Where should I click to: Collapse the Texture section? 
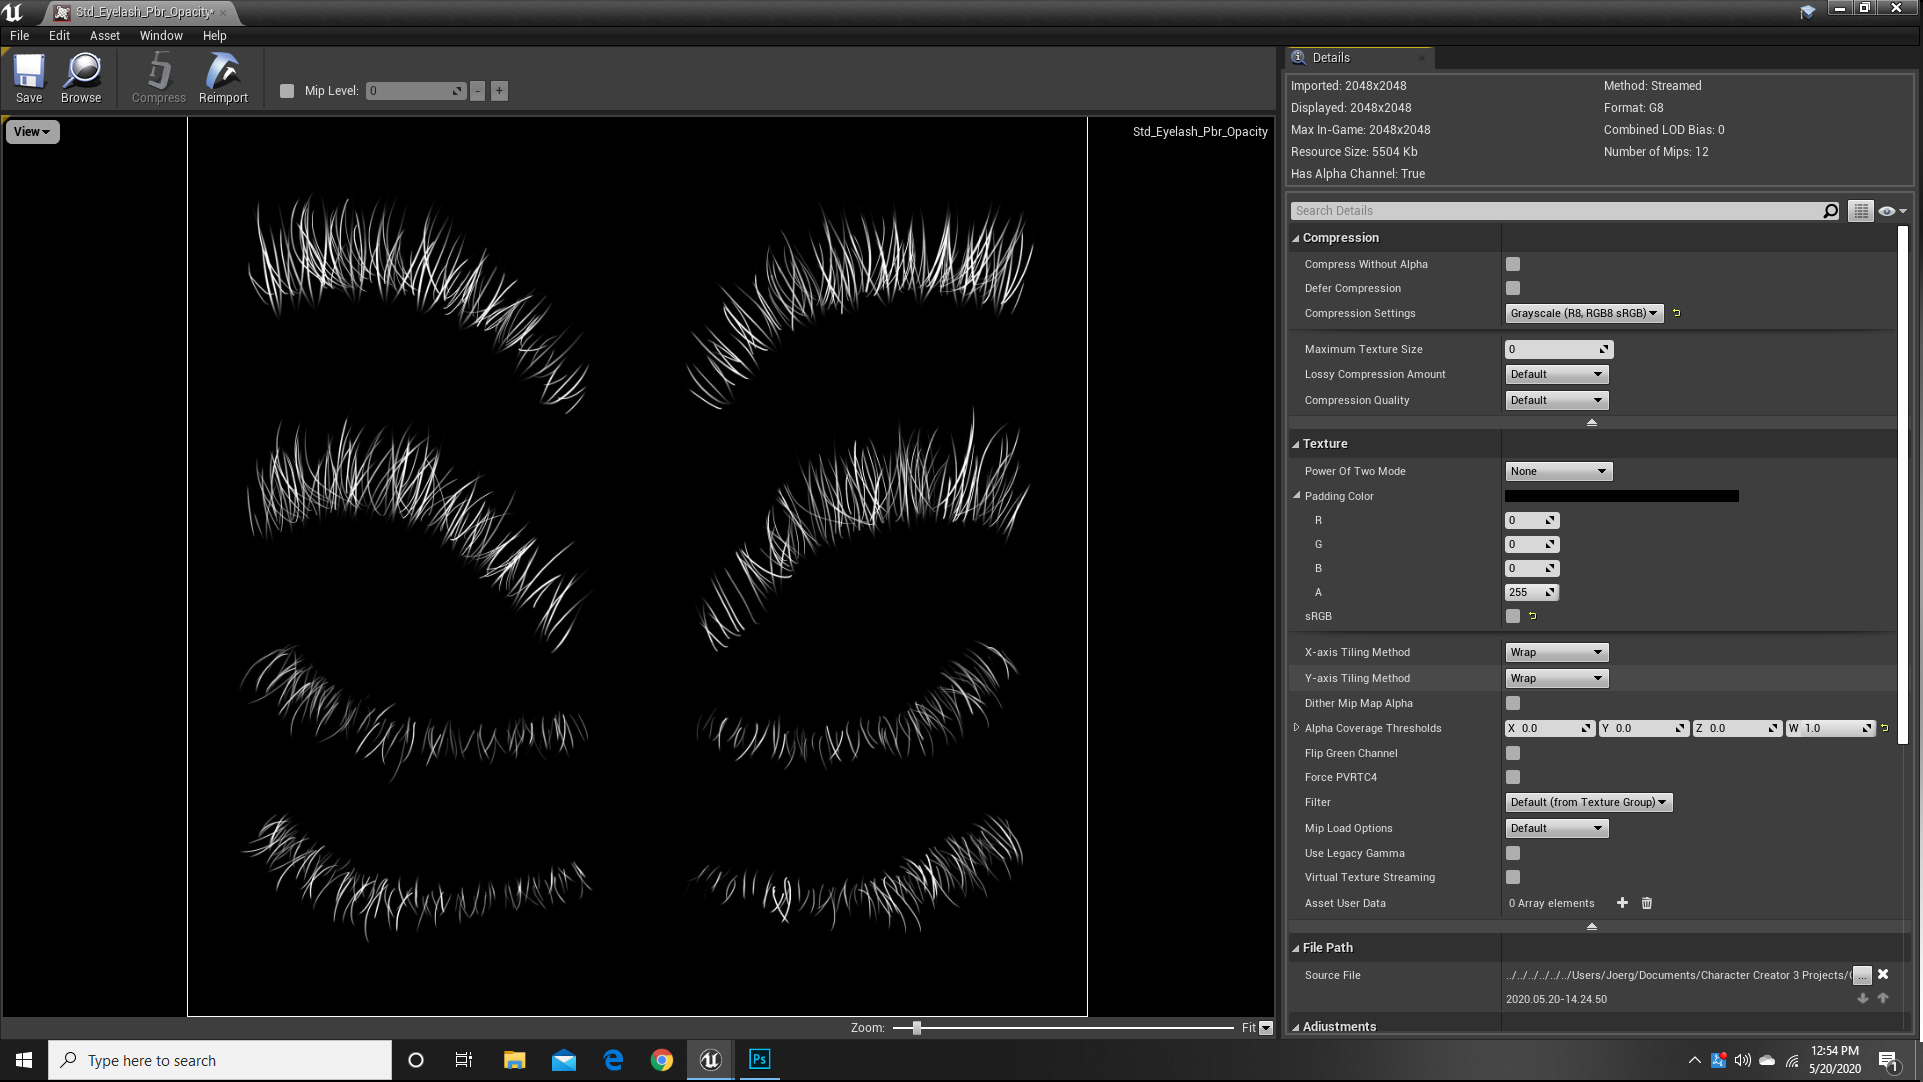point(1296,444)
